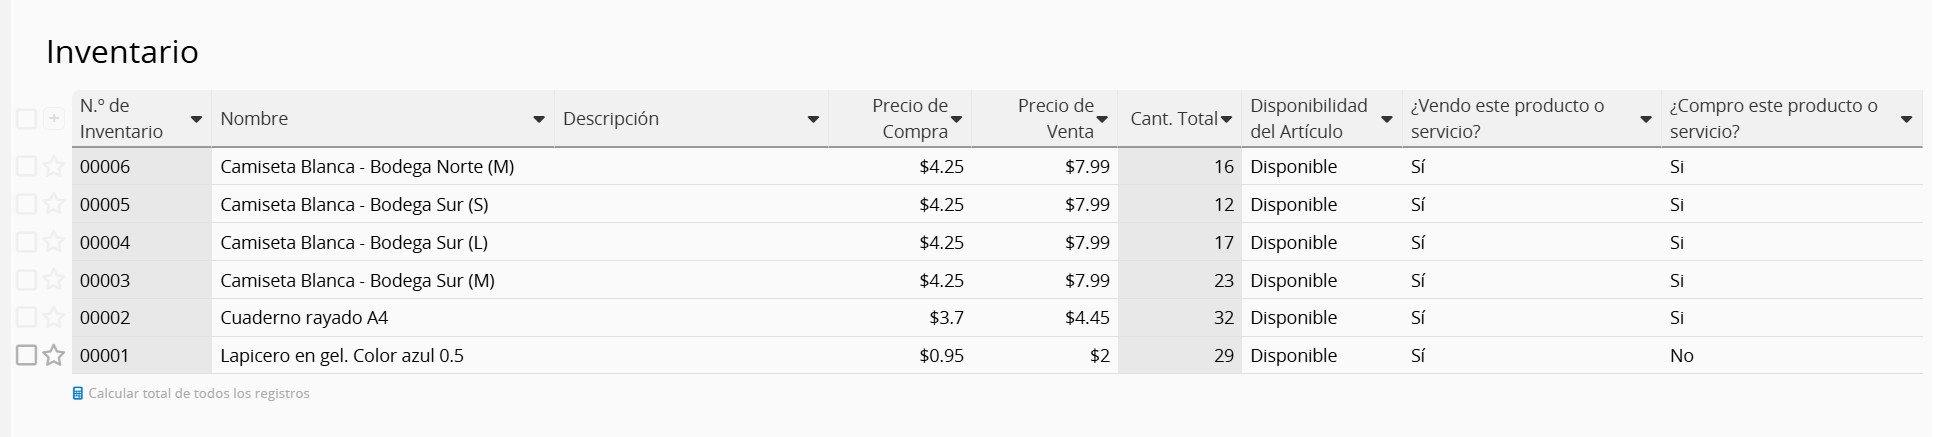Open Disponibilidad del Artículo column menu
The height and width of the screenshot is (437, 1946).
click(x=1387, y=120)
